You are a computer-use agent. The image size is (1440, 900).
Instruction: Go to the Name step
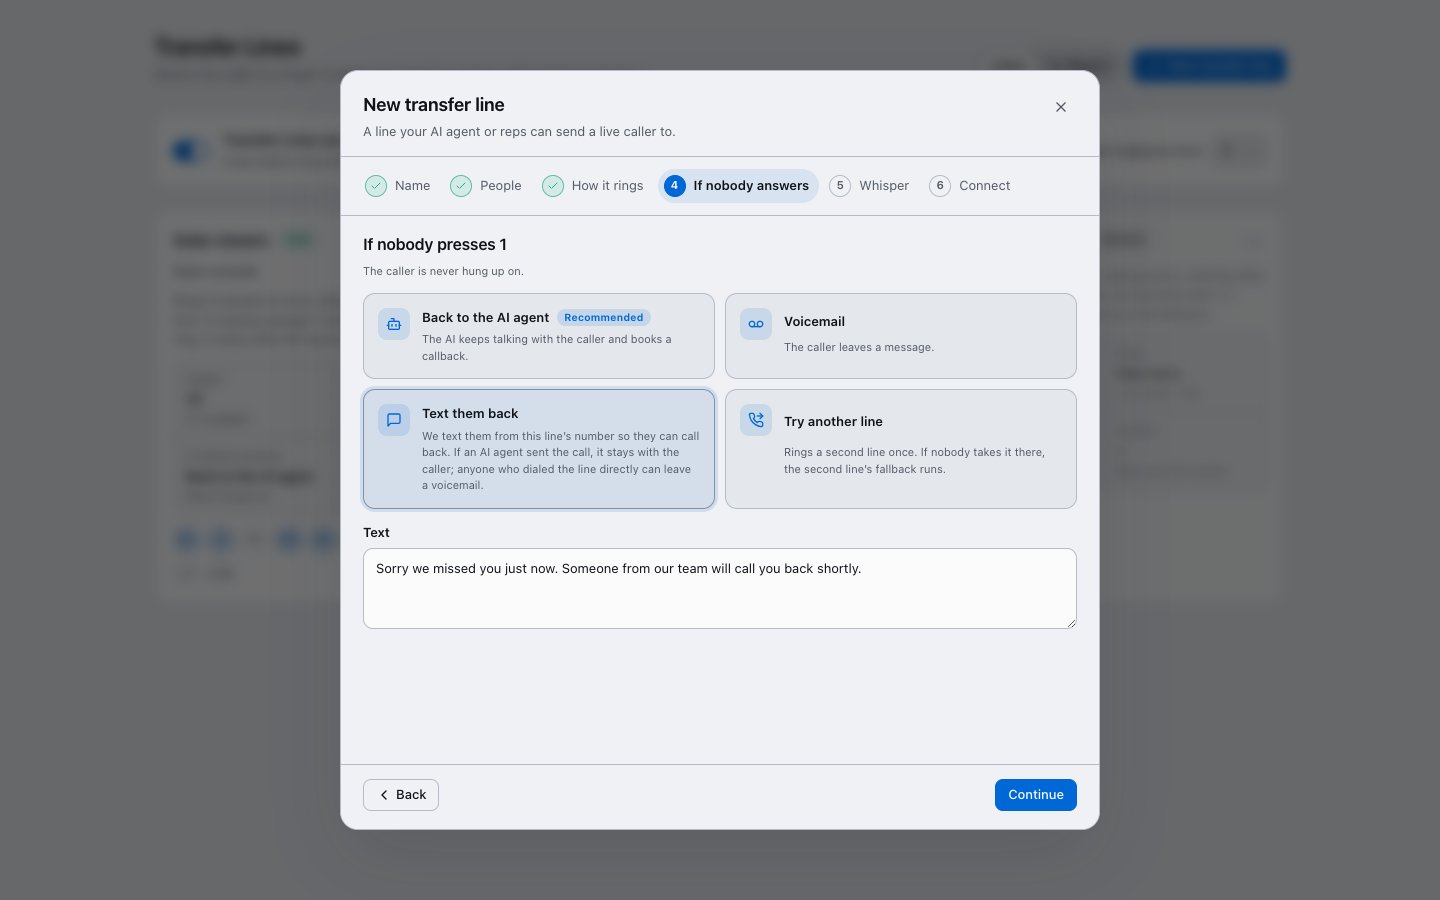pos(398,186)
